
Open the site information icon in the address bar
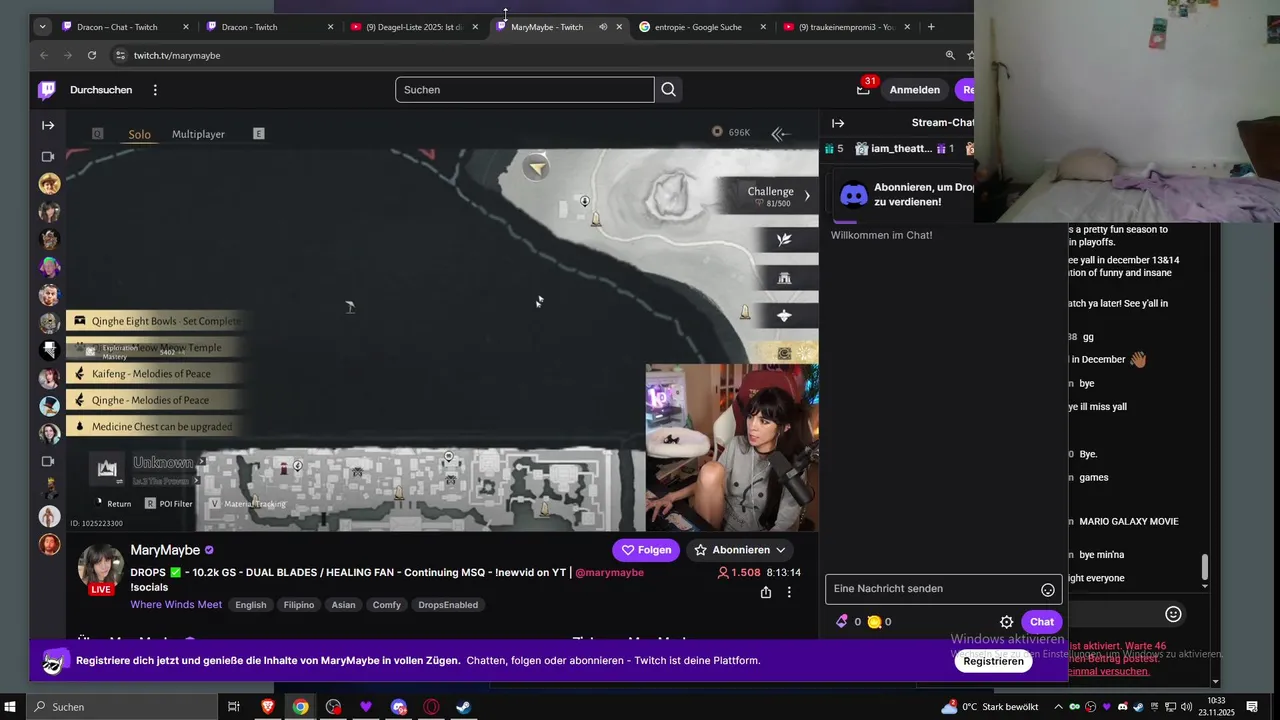[121, 55]
